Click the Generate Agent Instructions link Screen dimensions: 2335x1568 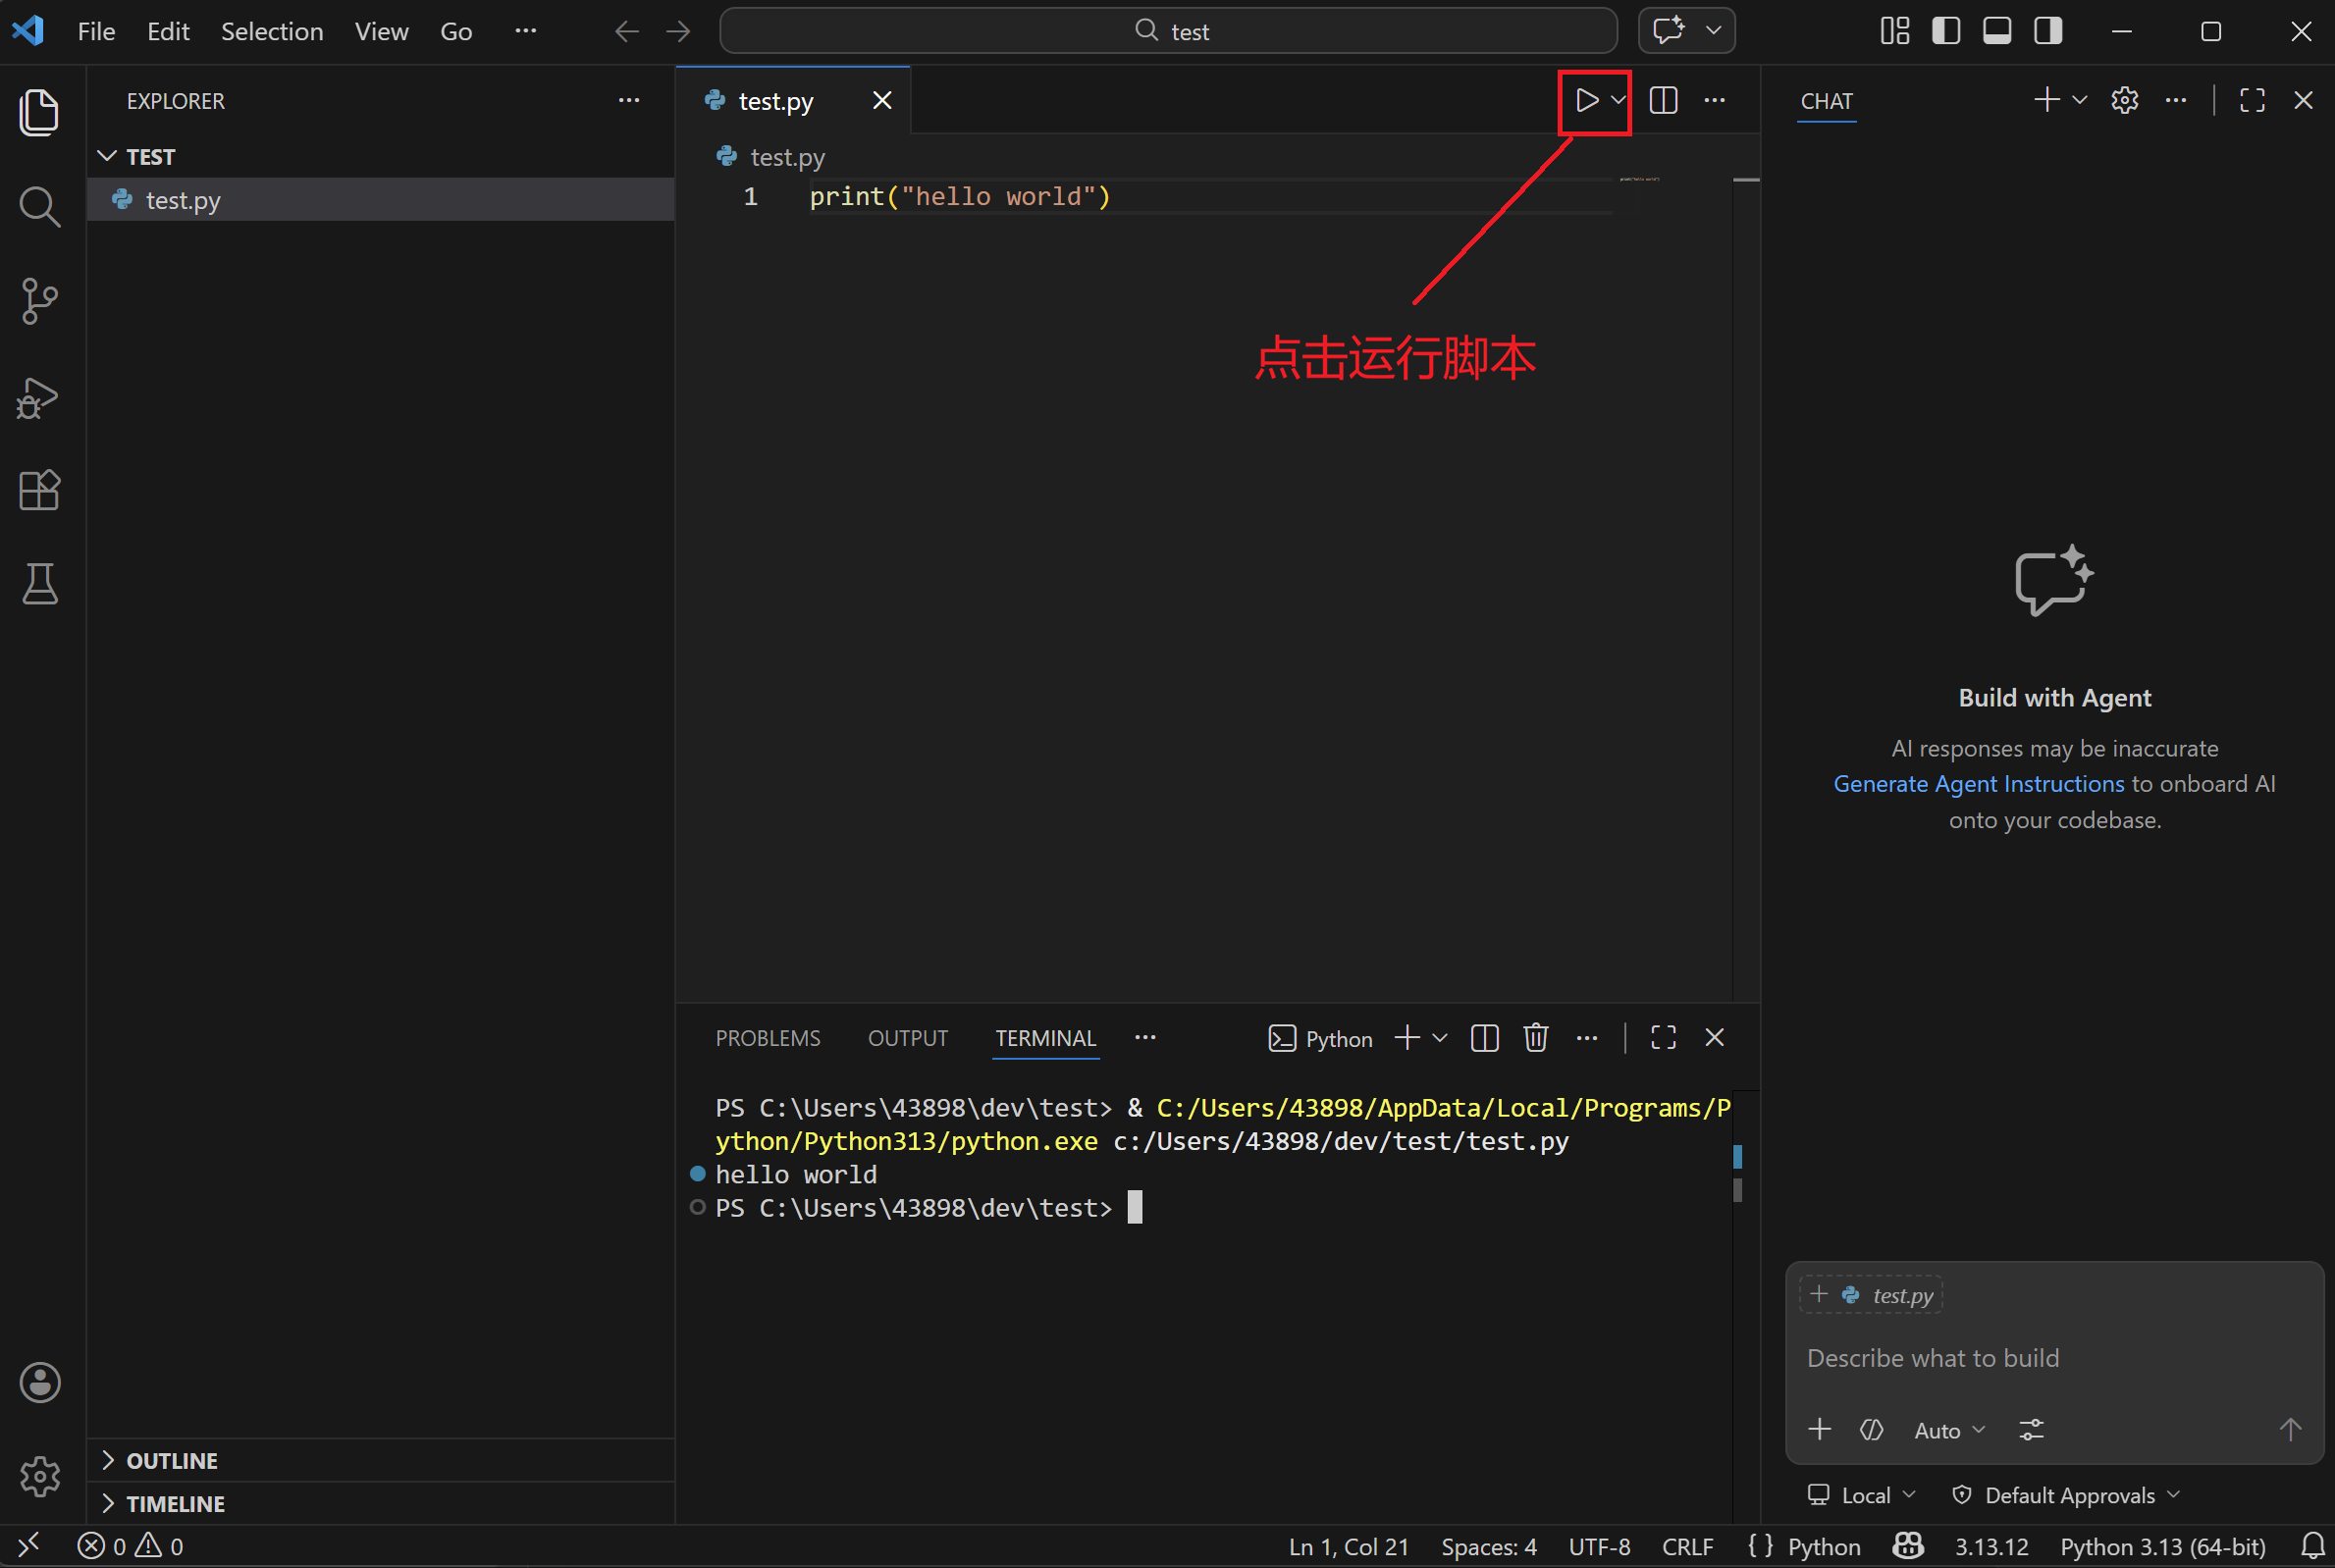pos(1978,784)
